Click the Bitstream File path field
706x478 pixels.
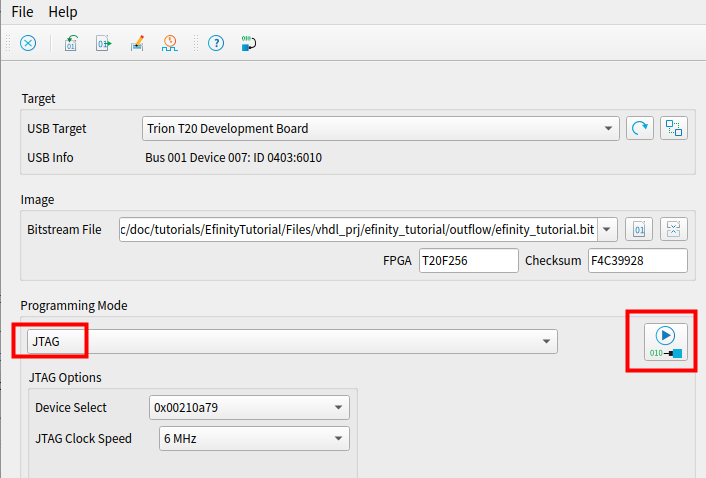(x=358, y=230)
